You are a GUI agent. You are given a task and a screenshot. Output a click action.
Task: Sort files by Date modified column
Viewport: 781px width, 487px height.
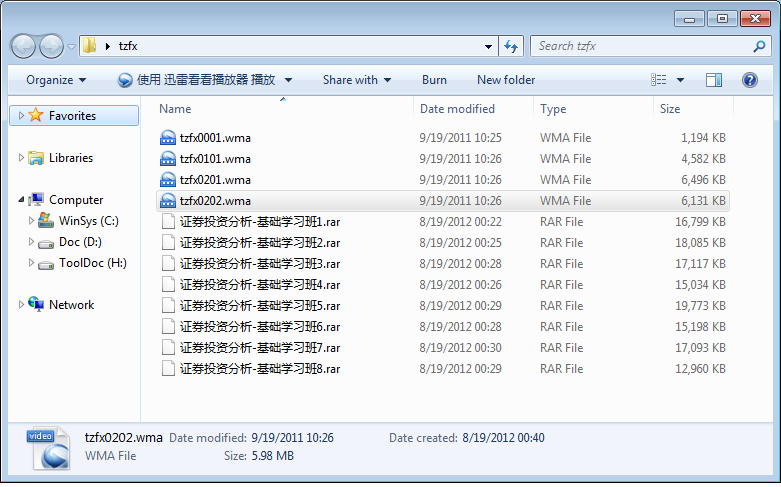pos(457,109)
